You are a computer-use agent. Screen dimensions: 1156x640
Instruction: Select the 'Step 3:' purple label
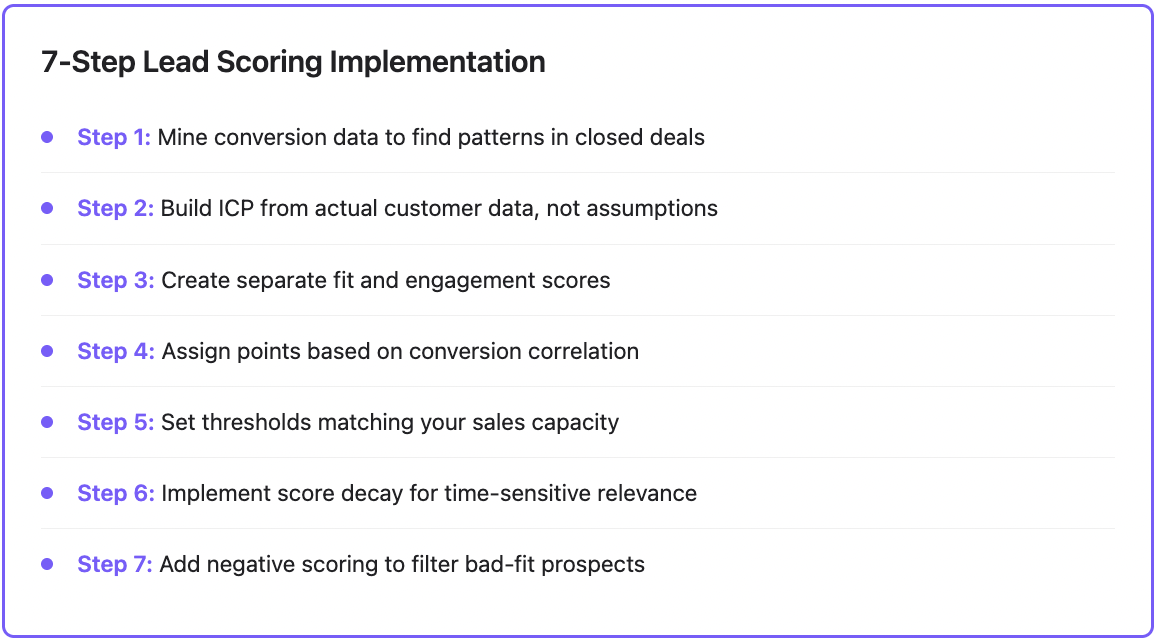click(x=116, y=280)
